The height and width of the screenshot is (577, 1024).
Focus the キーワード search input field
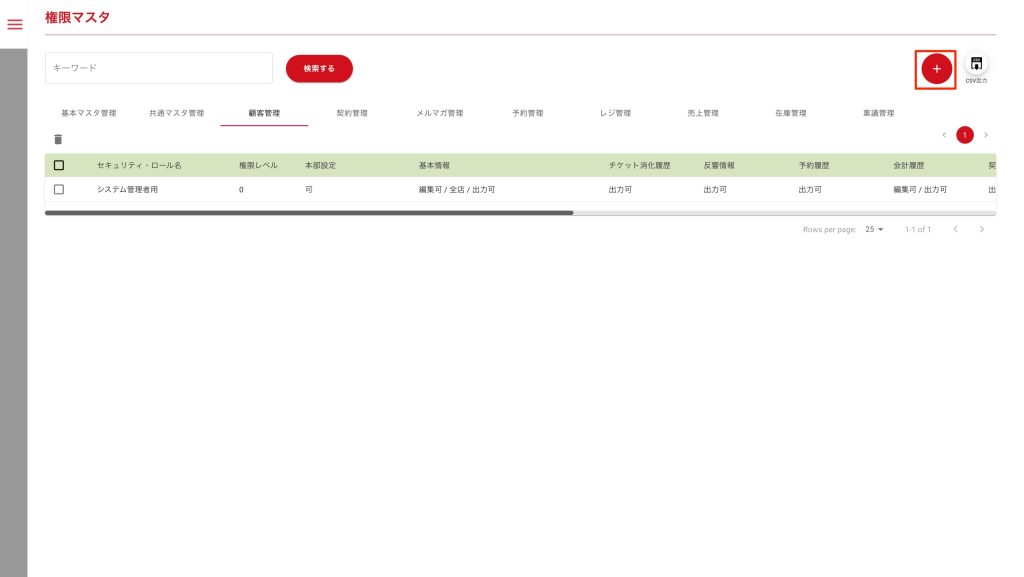[159, 68]
